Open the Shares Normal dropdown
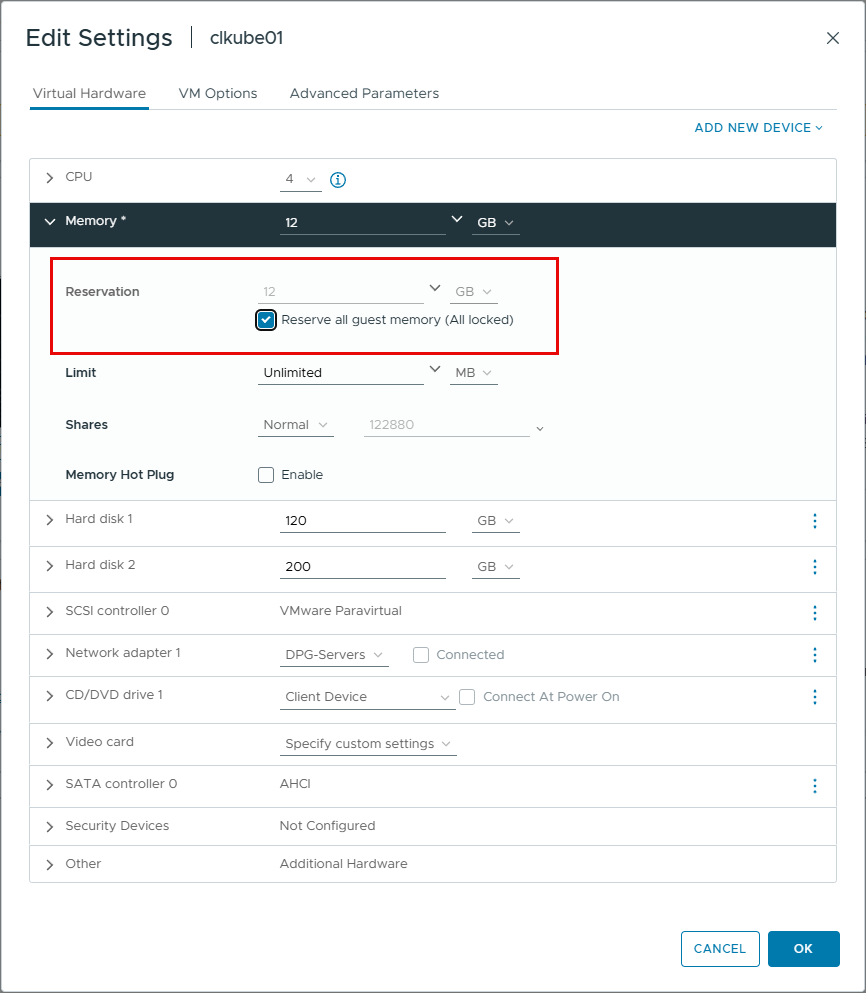The width and height of the screenshot is (866, 993). [x=295, y=424]
